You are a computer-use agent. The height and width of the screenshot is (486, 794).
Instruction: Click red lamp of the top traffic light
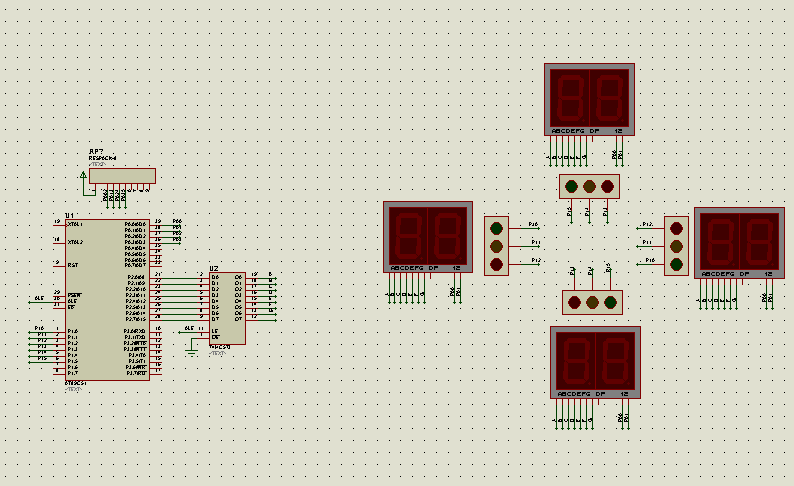(608, 186)
